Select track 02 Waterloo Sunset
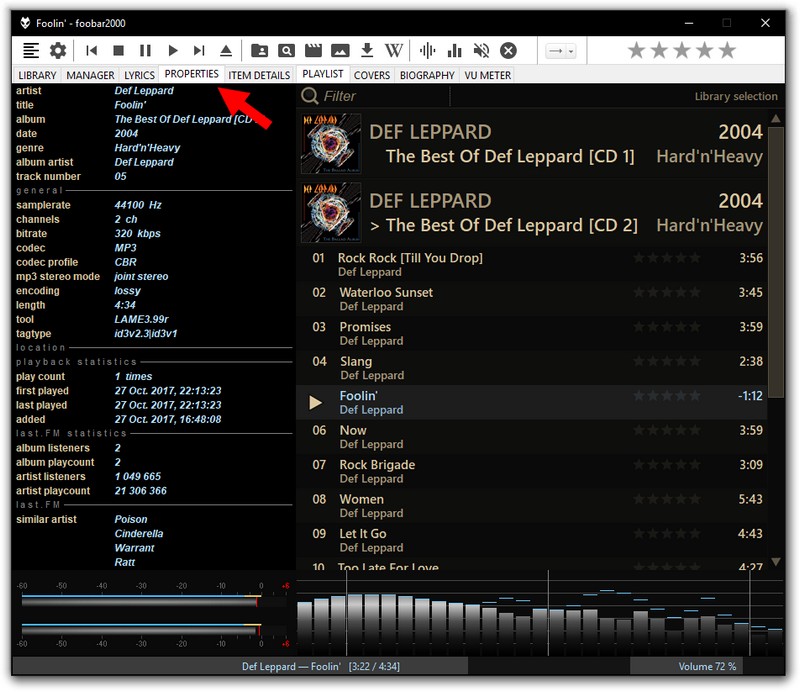 click(x=531, y=299)
